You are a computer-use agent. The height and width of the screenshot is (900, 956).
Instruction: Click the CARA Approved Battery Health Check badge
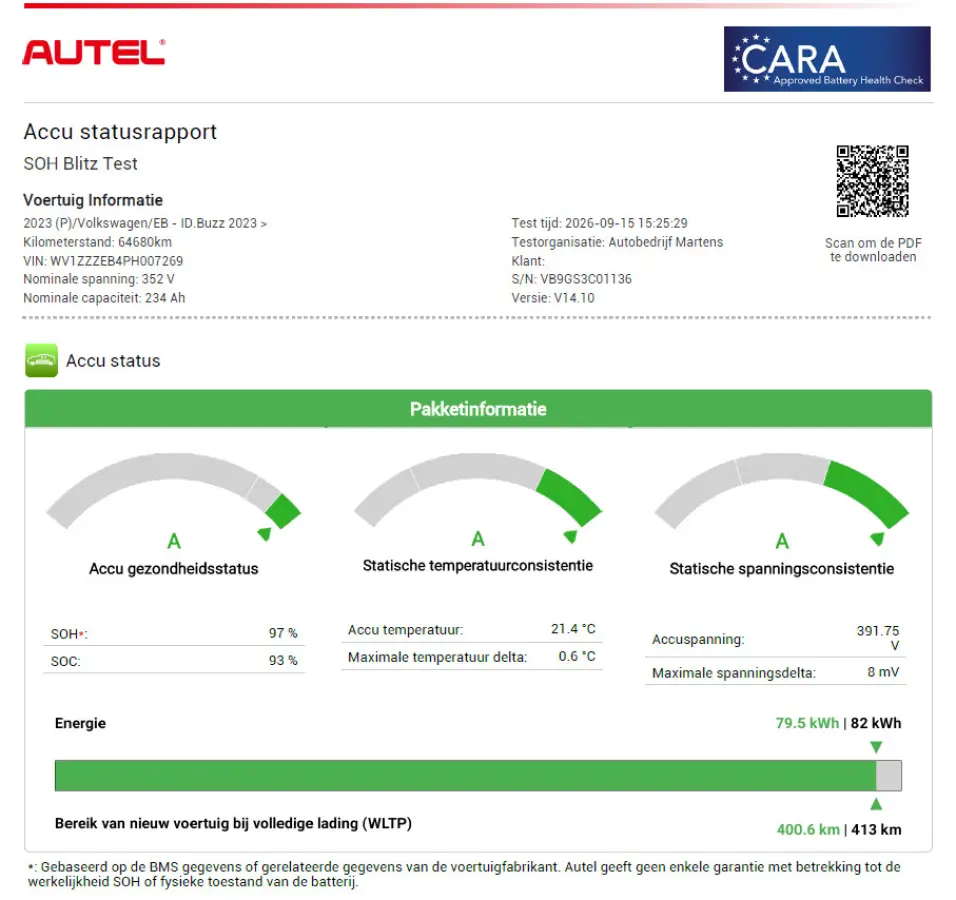point(827,59)
